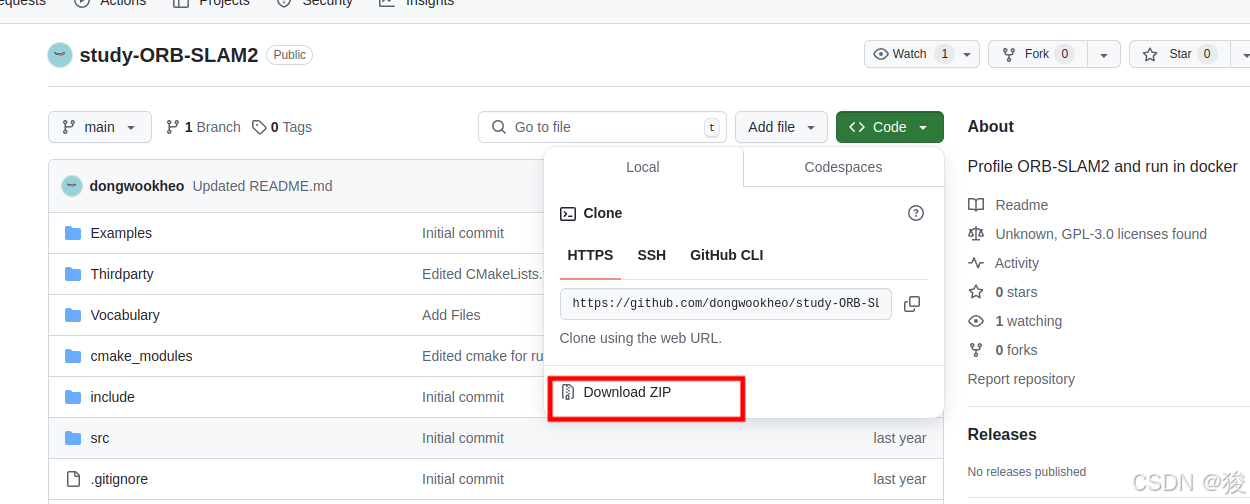The image size is (1250, 504).
Task: View the 0 Tags link
Action: [x=282, y=127]
